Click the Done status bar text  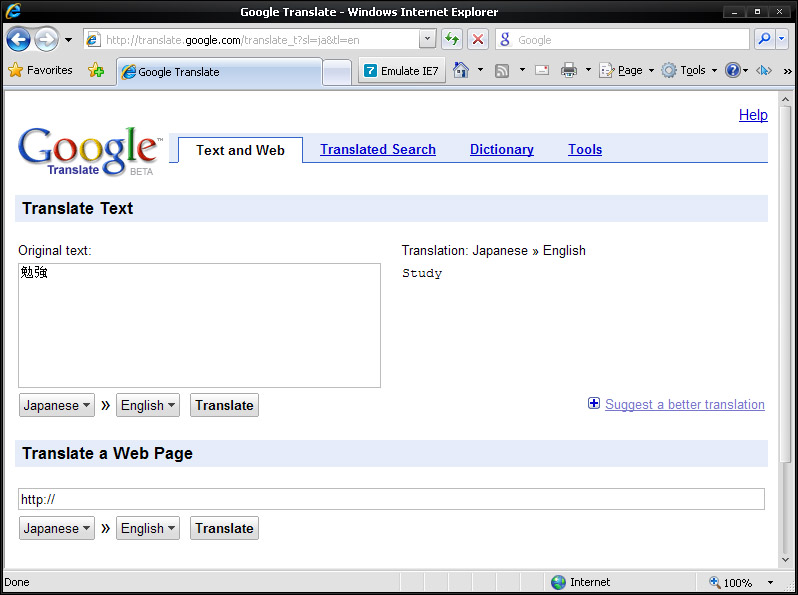(17, 582)
